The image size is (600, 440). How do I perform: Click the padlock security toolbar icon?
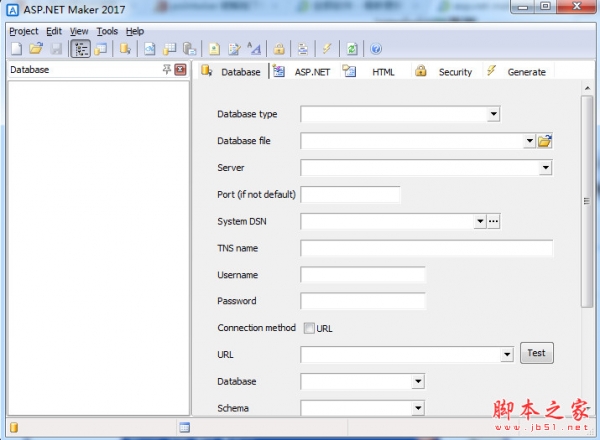point(279,49)
